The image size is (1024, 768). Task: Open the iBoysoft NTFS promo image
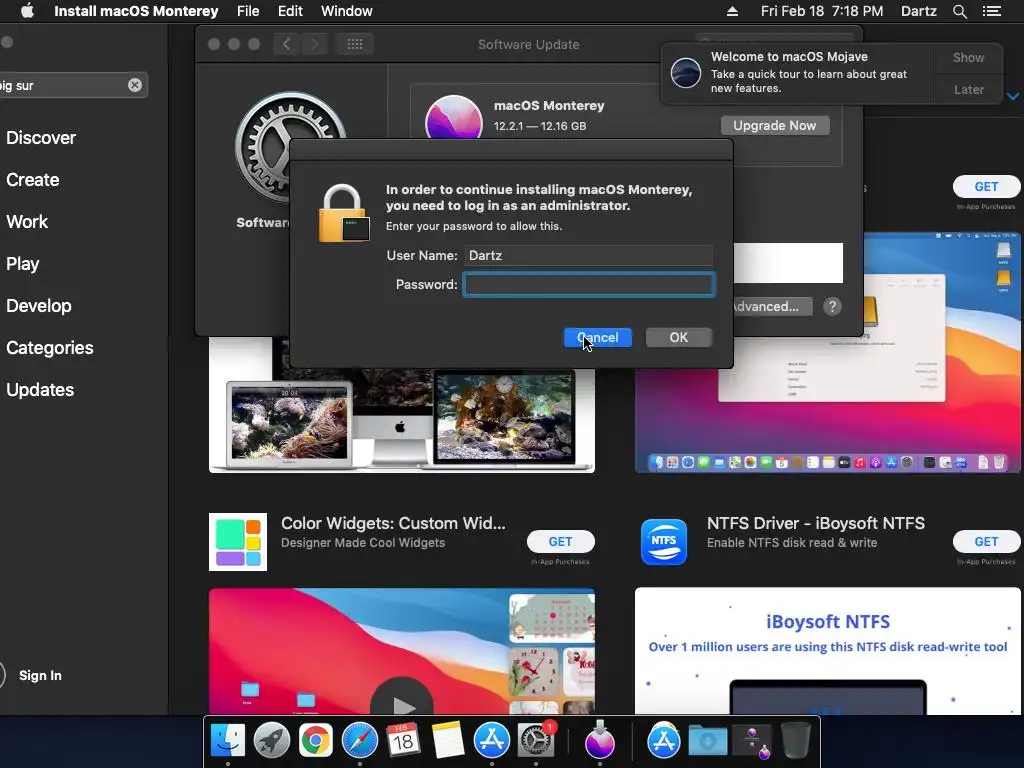coord(827,651)
